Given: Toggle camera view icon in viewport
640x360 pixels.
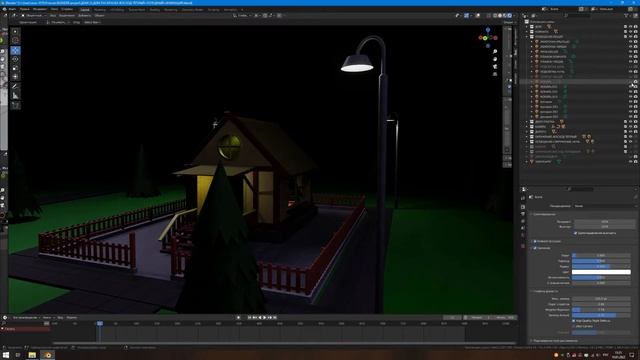Looking at the screenshot, I should pos(495,67).
